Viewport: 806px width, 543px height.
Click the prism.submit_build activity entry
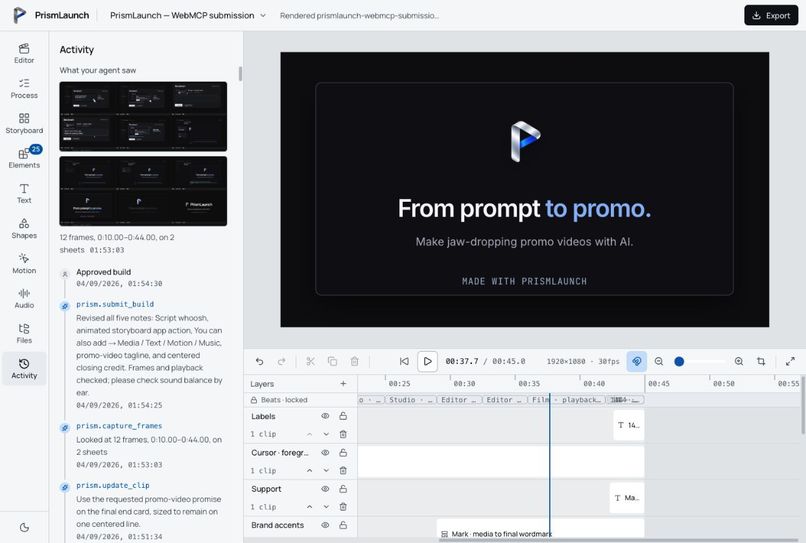coord(115,304)
